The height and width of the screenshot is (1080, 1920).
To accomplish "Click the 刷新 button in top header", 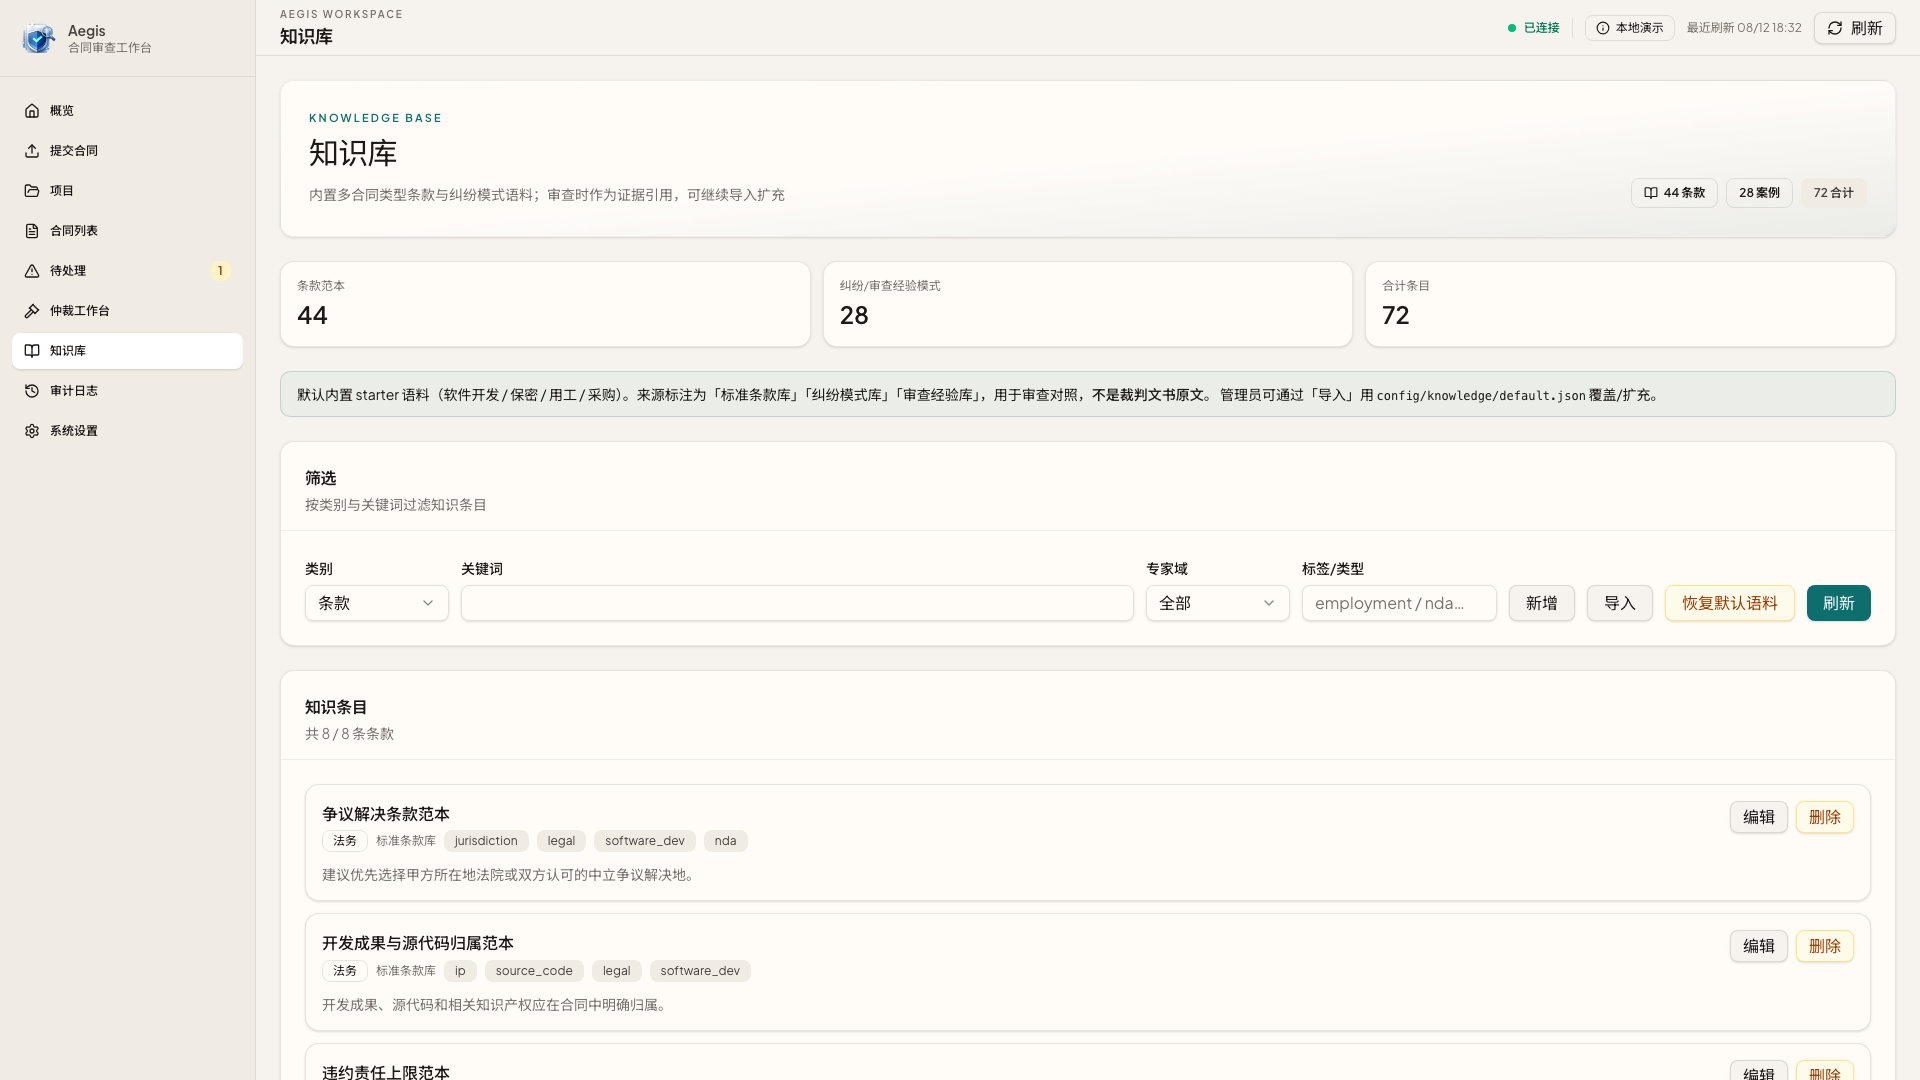I will click(1855, 28).
